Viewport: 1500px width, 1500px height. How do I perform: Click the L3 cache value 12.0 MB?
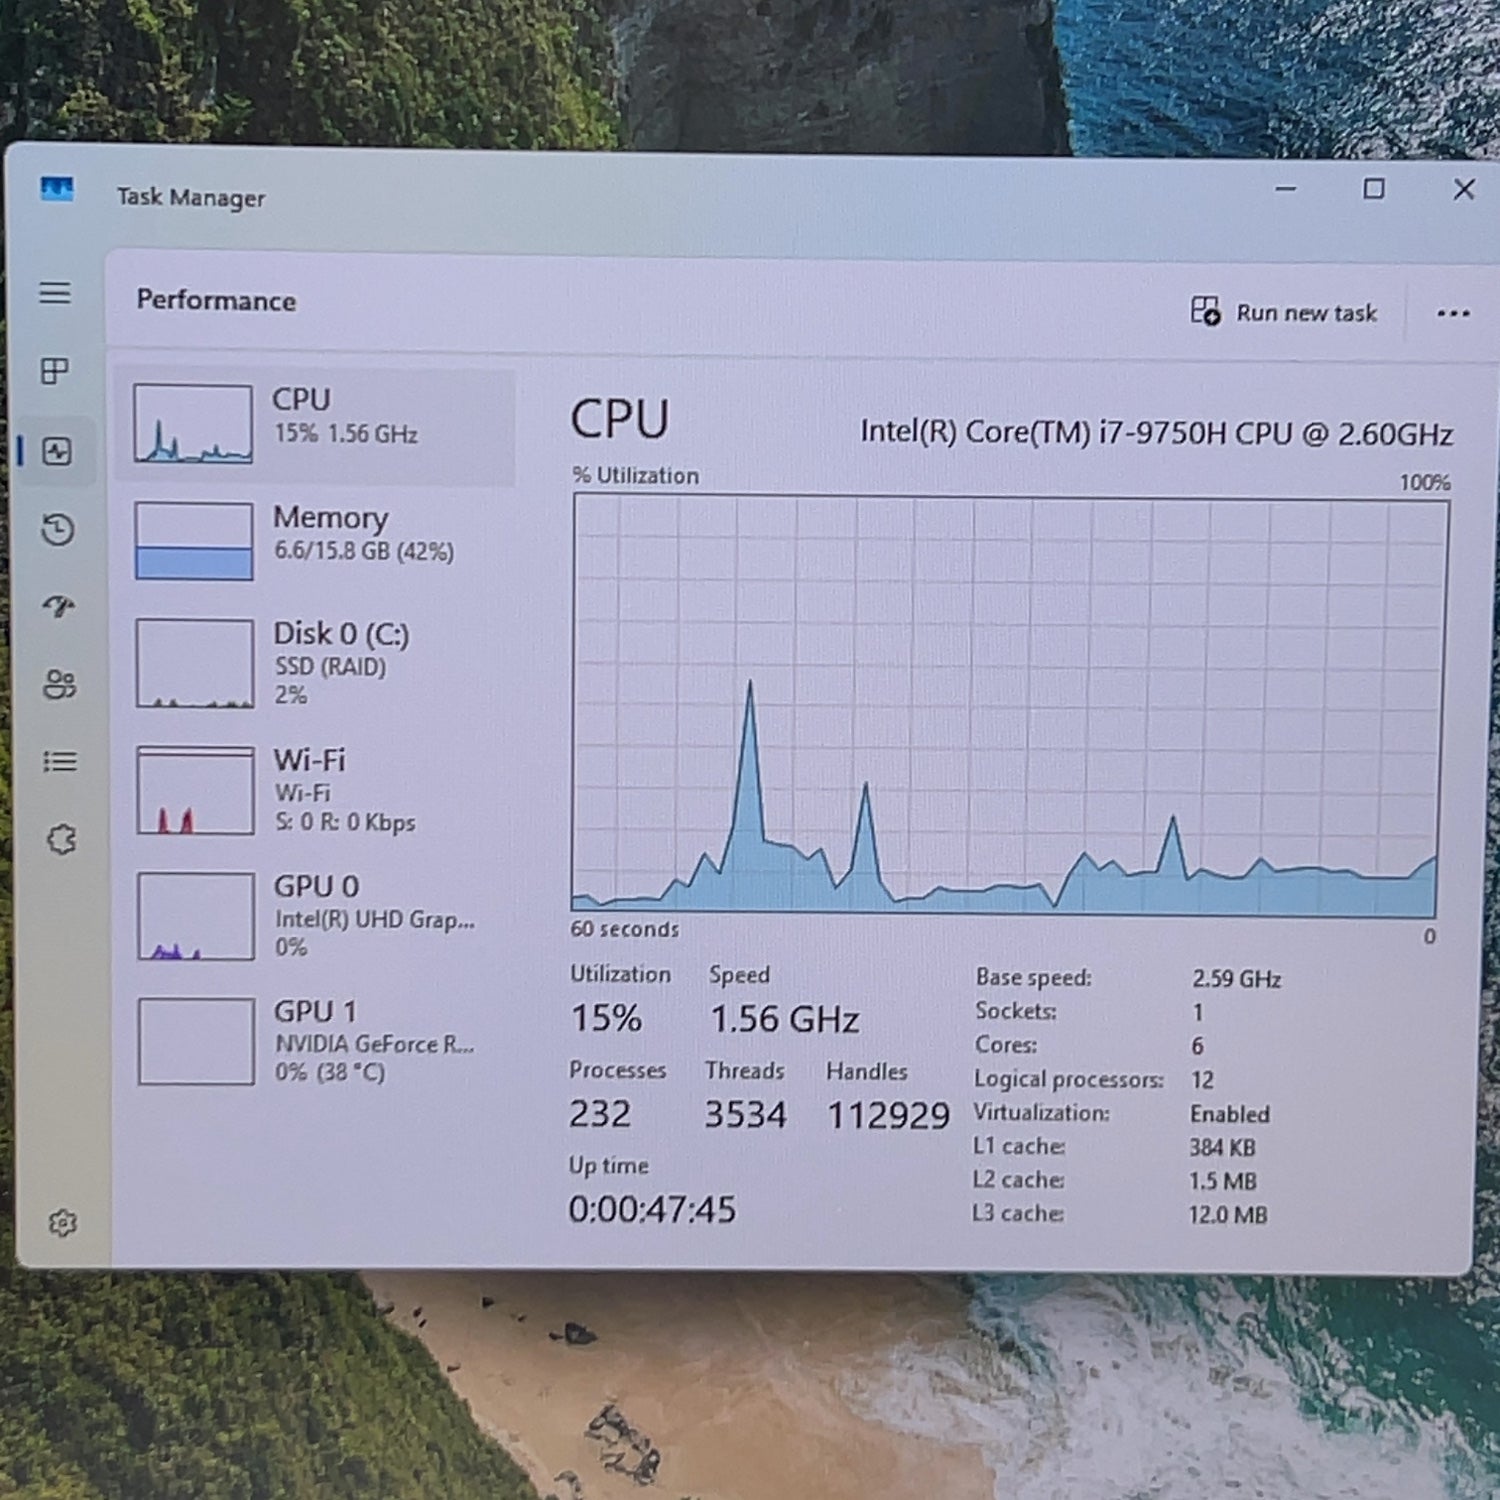click(1228, 1215)
